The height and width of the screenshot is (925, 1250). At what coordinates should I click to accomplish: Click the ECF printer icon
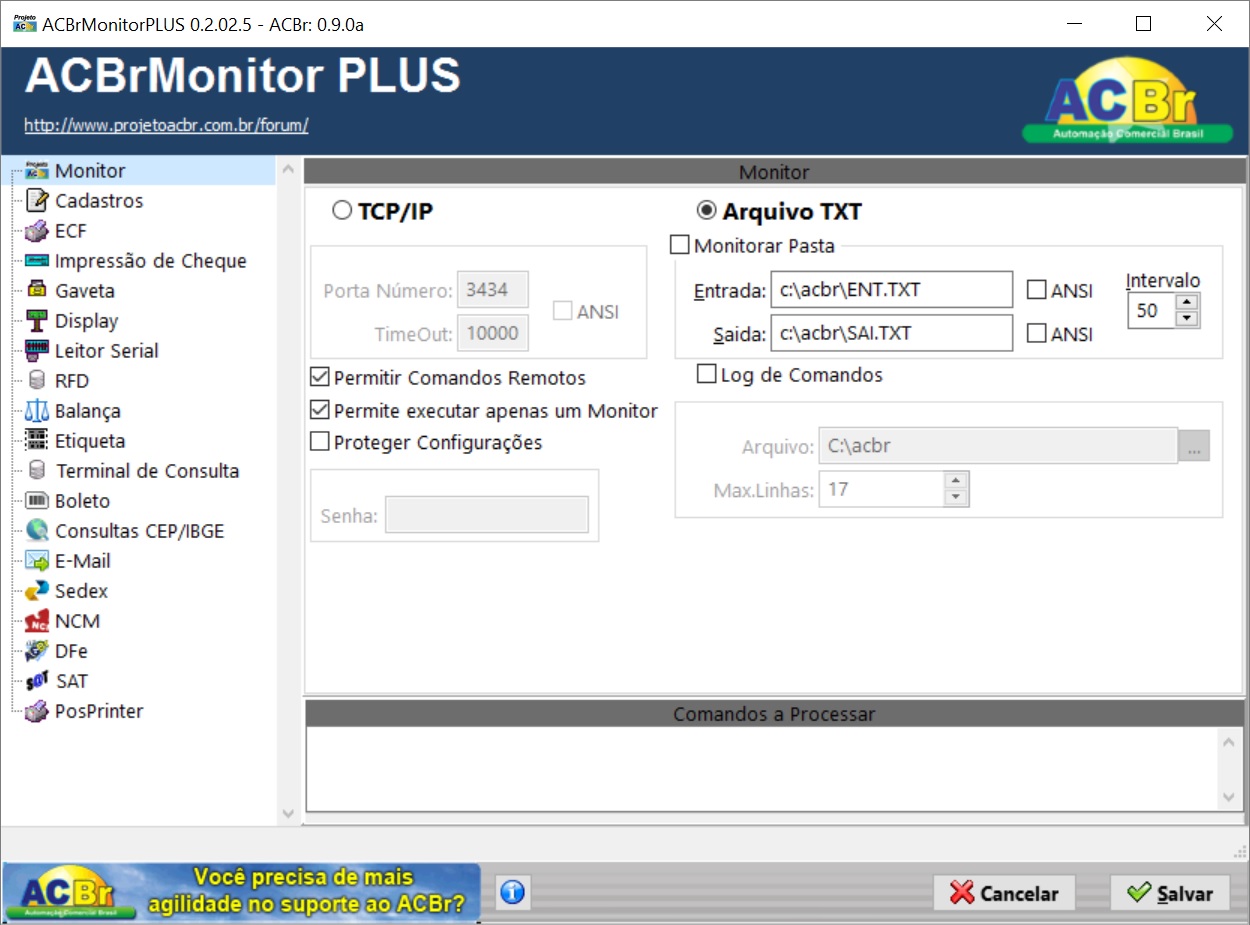[x=37, y=231]
